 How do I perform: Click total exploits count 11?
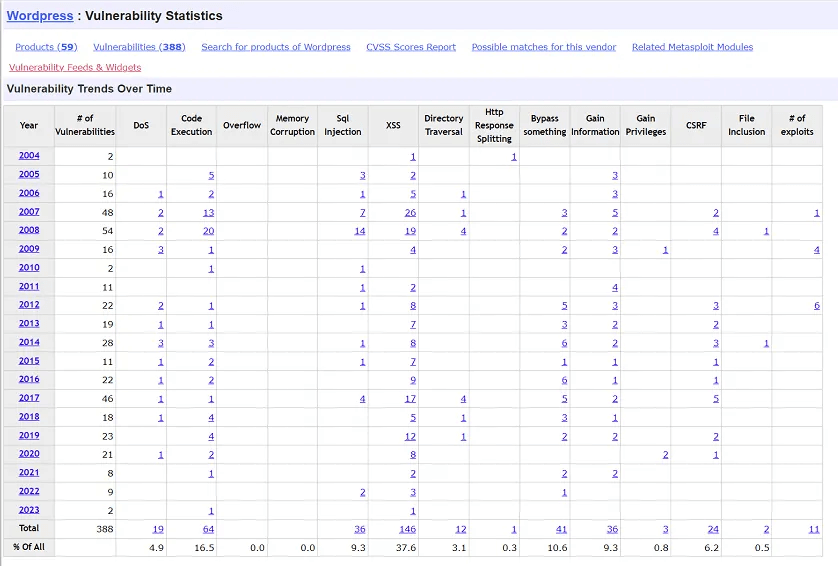(814, 529)
